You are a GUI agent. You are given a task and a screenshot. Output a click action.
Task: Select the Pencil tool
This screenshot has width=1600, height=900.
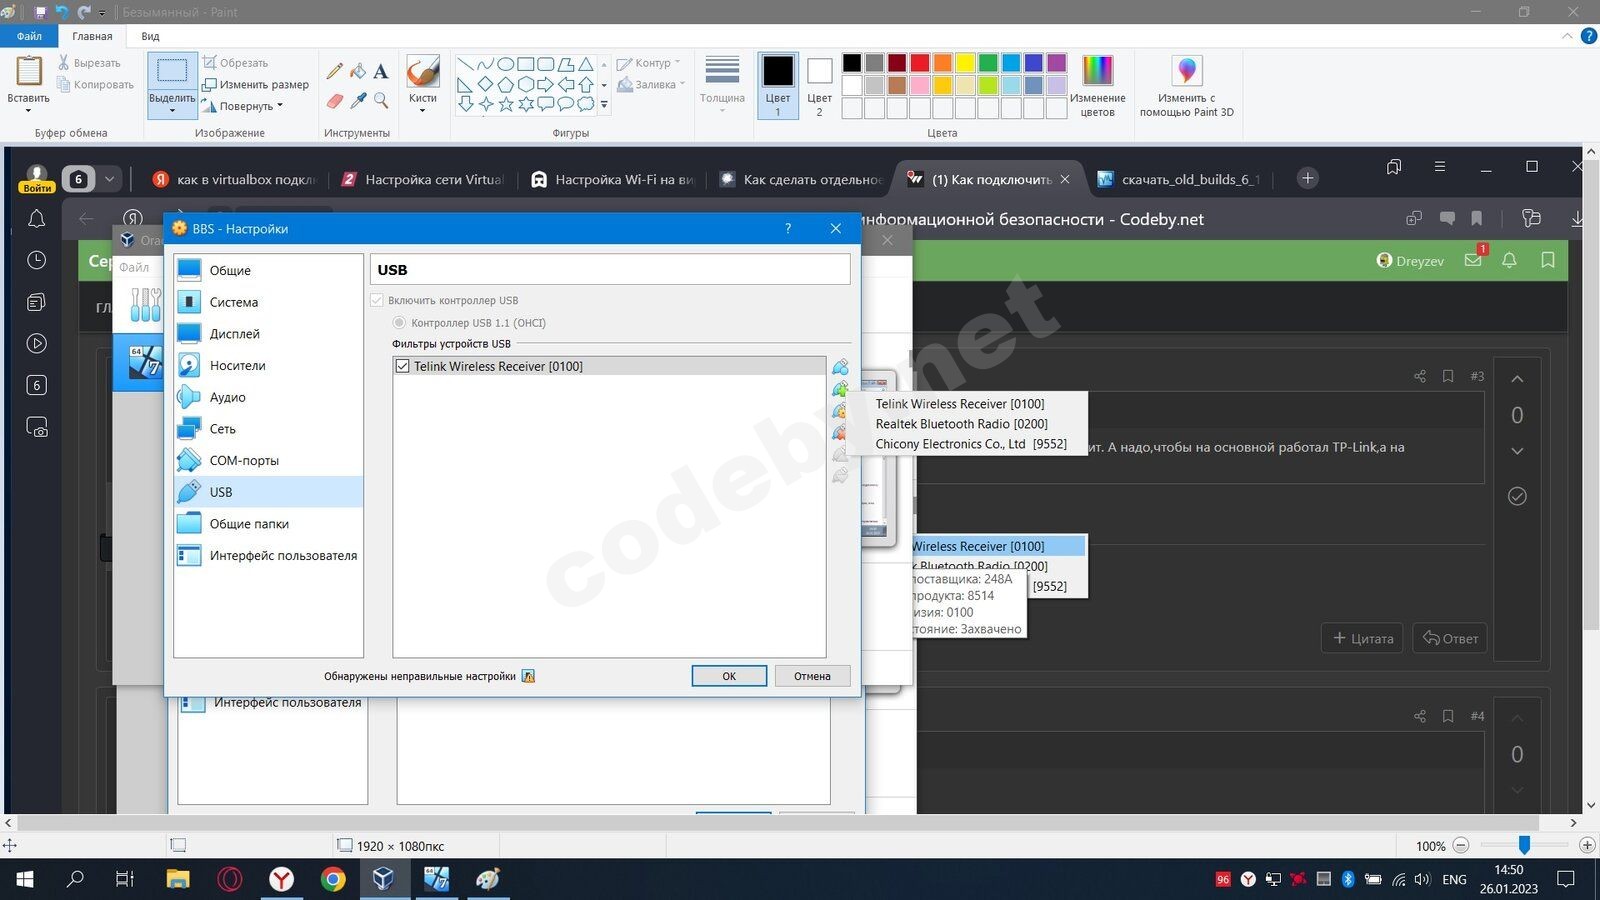(x=334, y=71)
